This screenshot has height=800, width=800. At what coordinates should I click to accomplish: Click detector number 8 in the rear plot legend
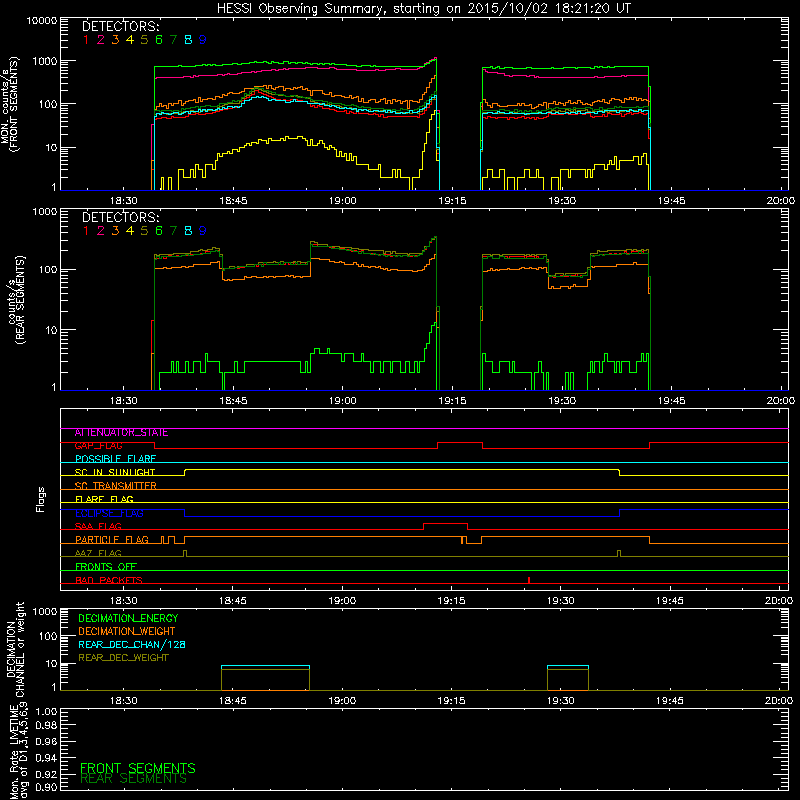pyautogui.click(x=188, y=231)
